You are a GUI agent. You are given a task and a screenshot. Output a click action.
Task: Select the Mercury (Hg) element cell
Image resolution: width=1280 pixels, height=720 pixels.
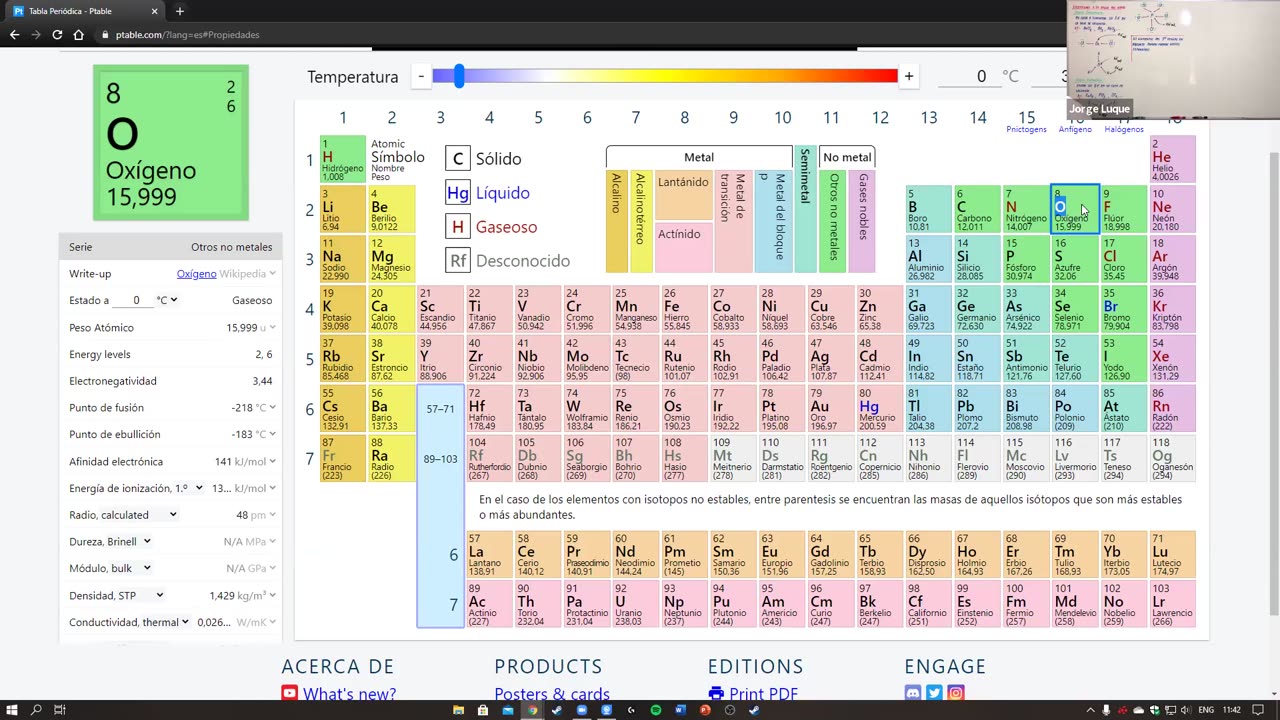click(x=879, y=408)
